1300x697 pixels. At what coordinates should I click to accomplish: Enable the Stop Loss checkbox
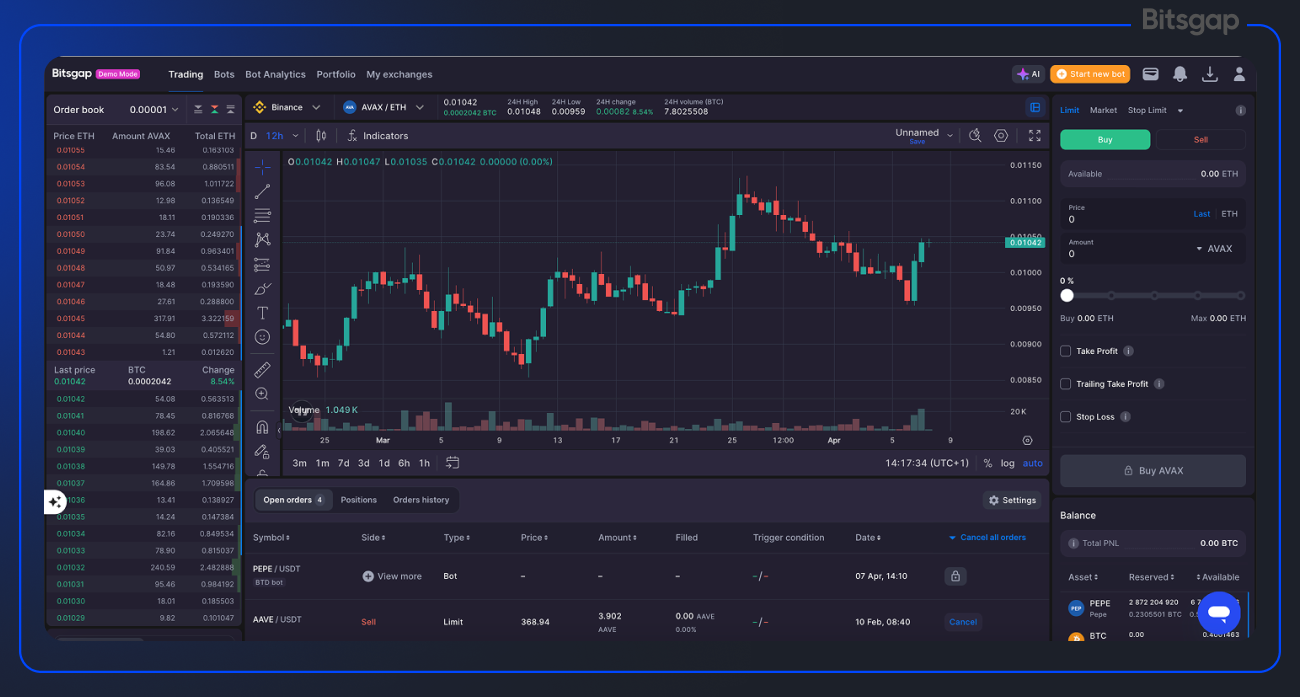click(1066, 417)
